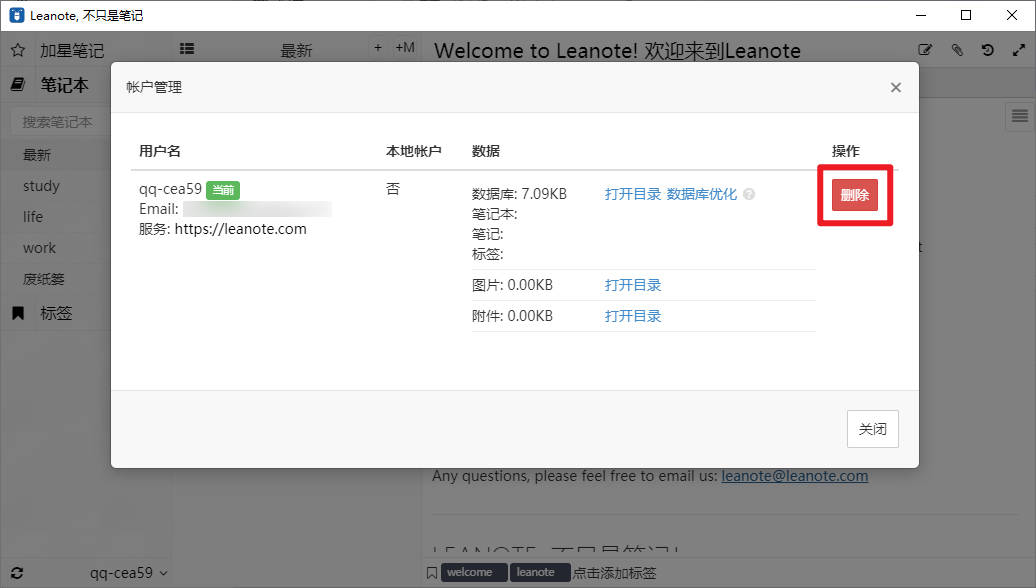Click the leanote@leanote.com email link
The height and width of the screenshot is (588, 1036).
point(794,476)
